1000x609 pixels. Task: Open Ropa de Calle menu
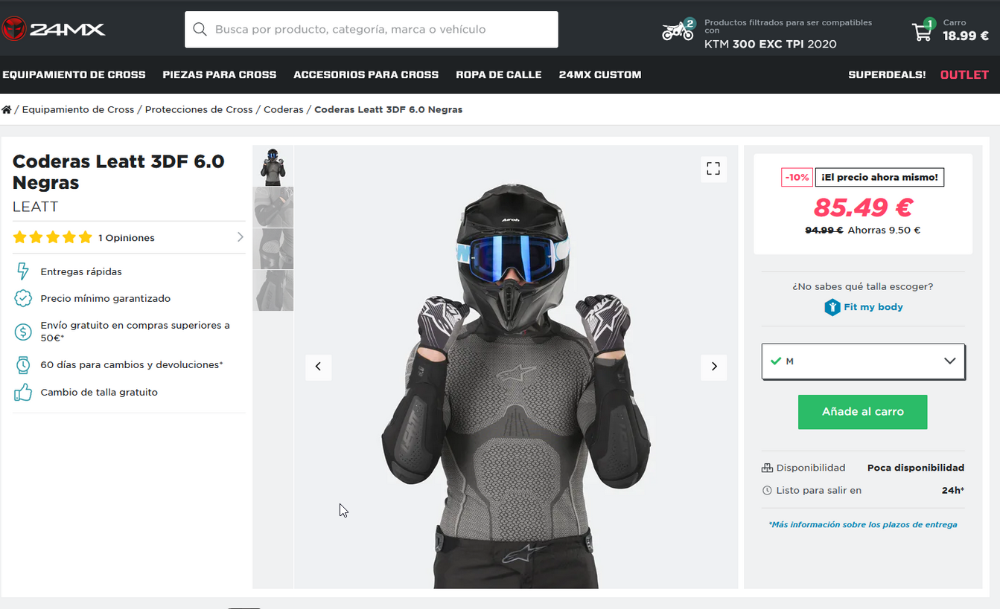pyautogui.click(x=499, y=75)
